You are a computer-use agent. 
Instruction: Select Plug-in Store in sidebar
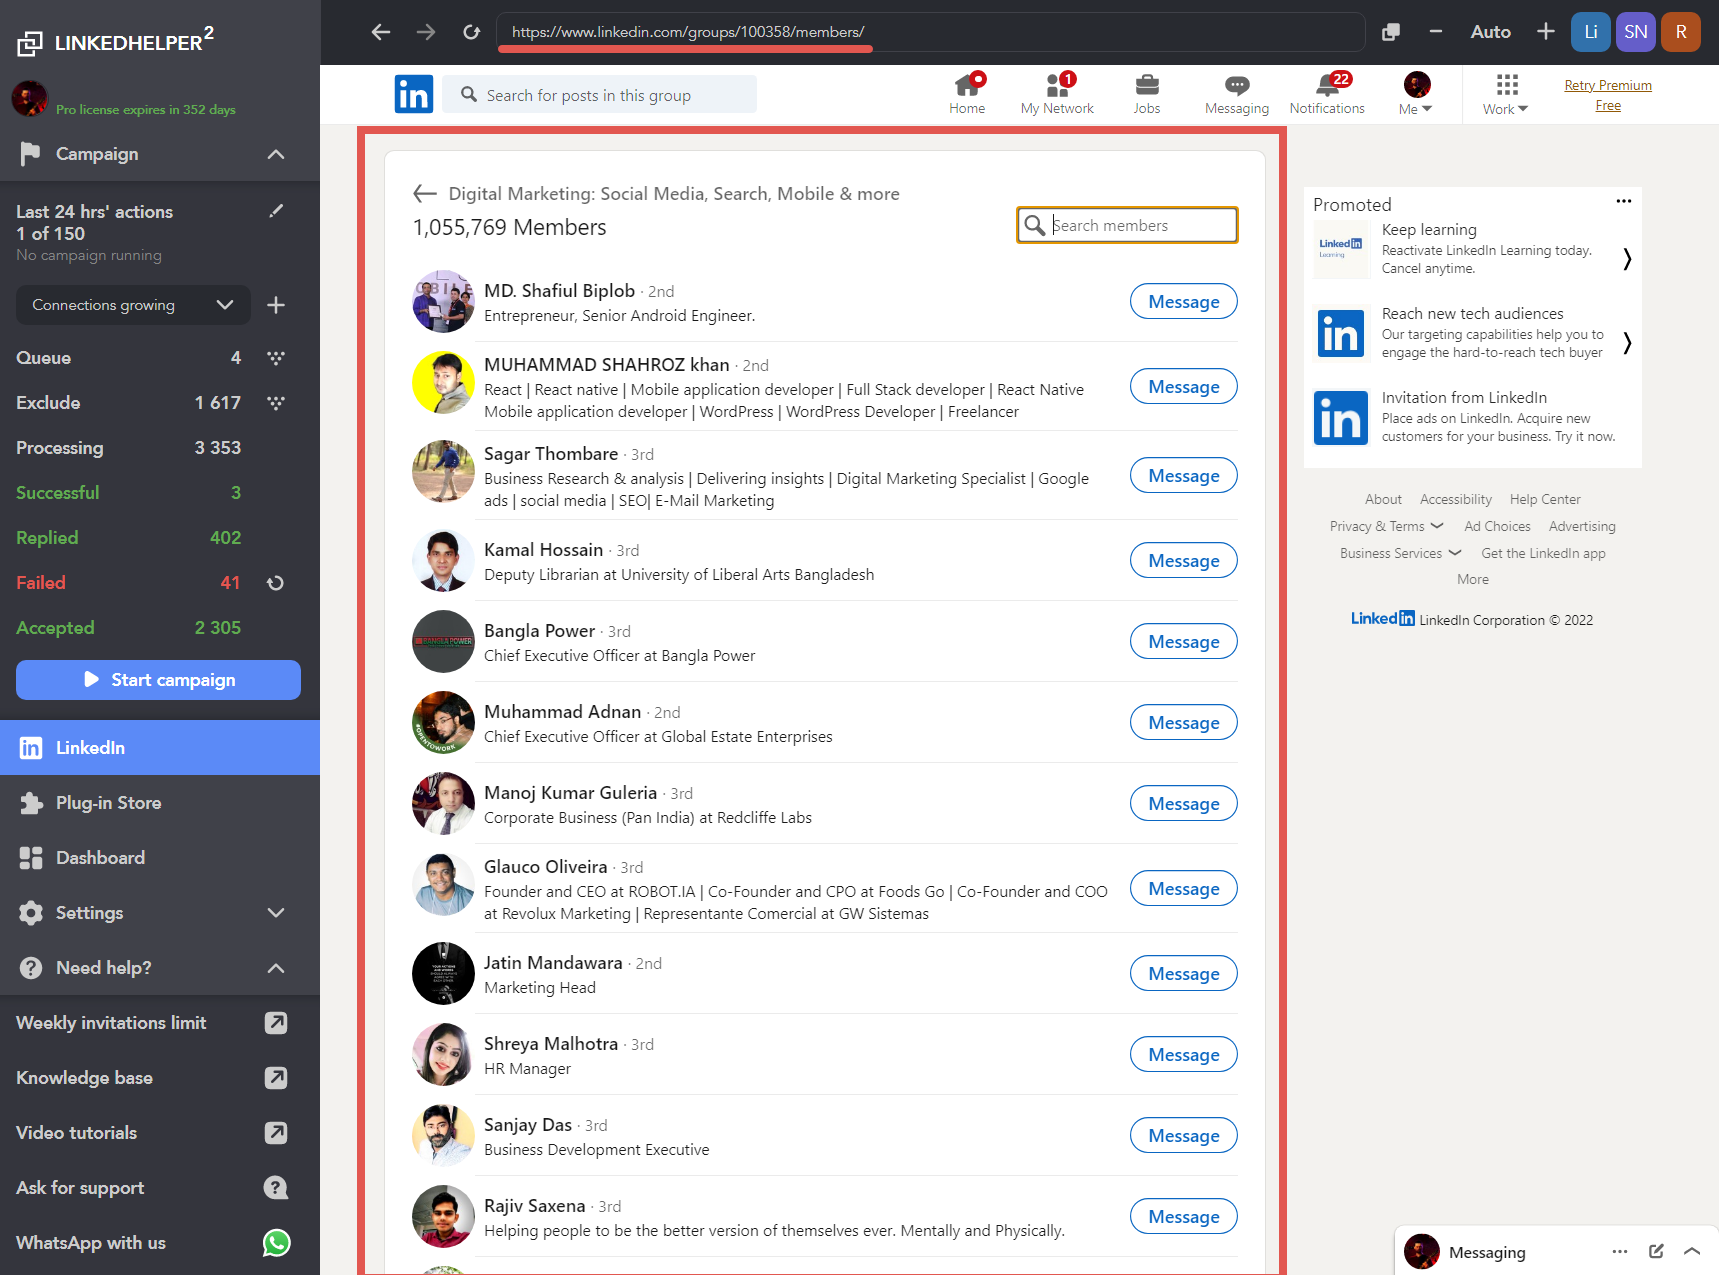(x=108, y=803)
